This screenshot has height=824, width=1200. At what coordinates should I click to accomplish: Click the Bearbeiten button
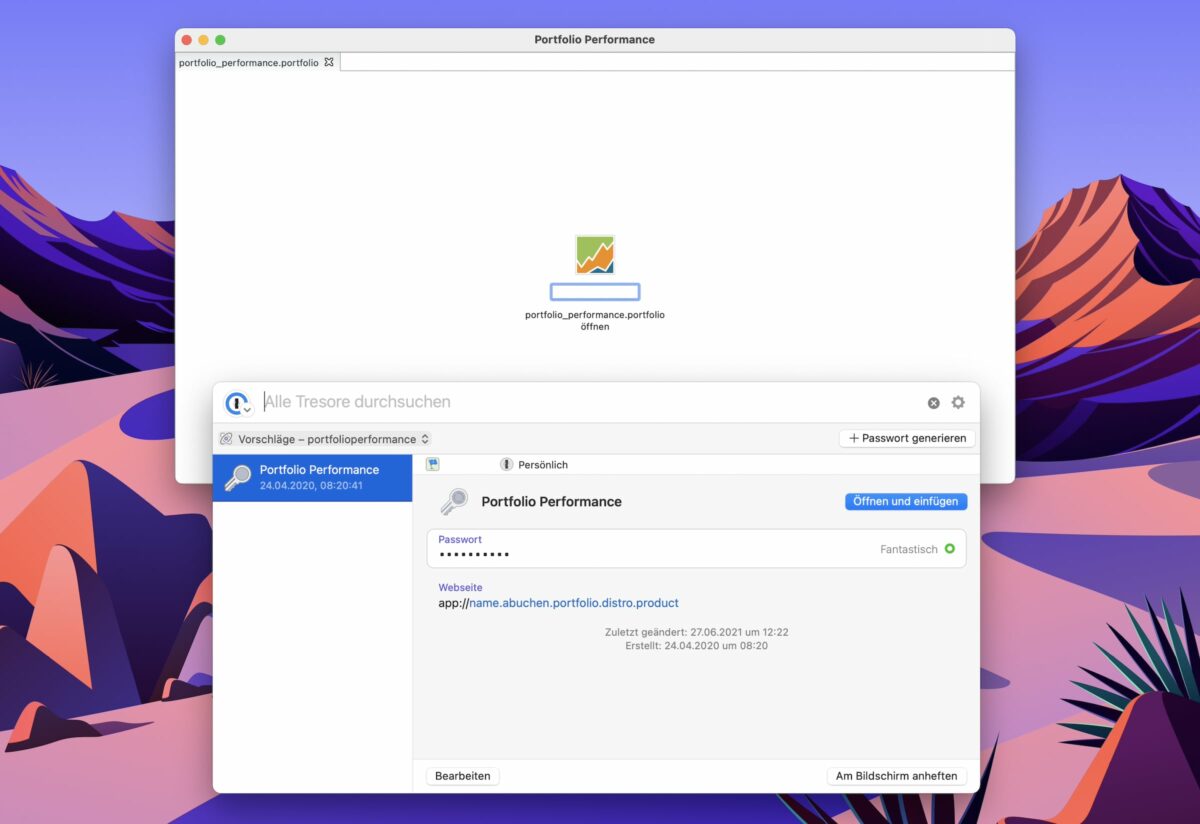coord(462,776)
